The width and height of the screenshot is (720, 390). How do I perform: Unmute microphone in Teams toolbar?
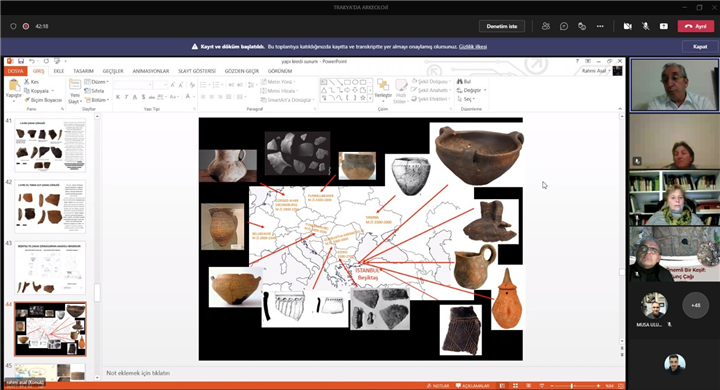coord(646,26)
